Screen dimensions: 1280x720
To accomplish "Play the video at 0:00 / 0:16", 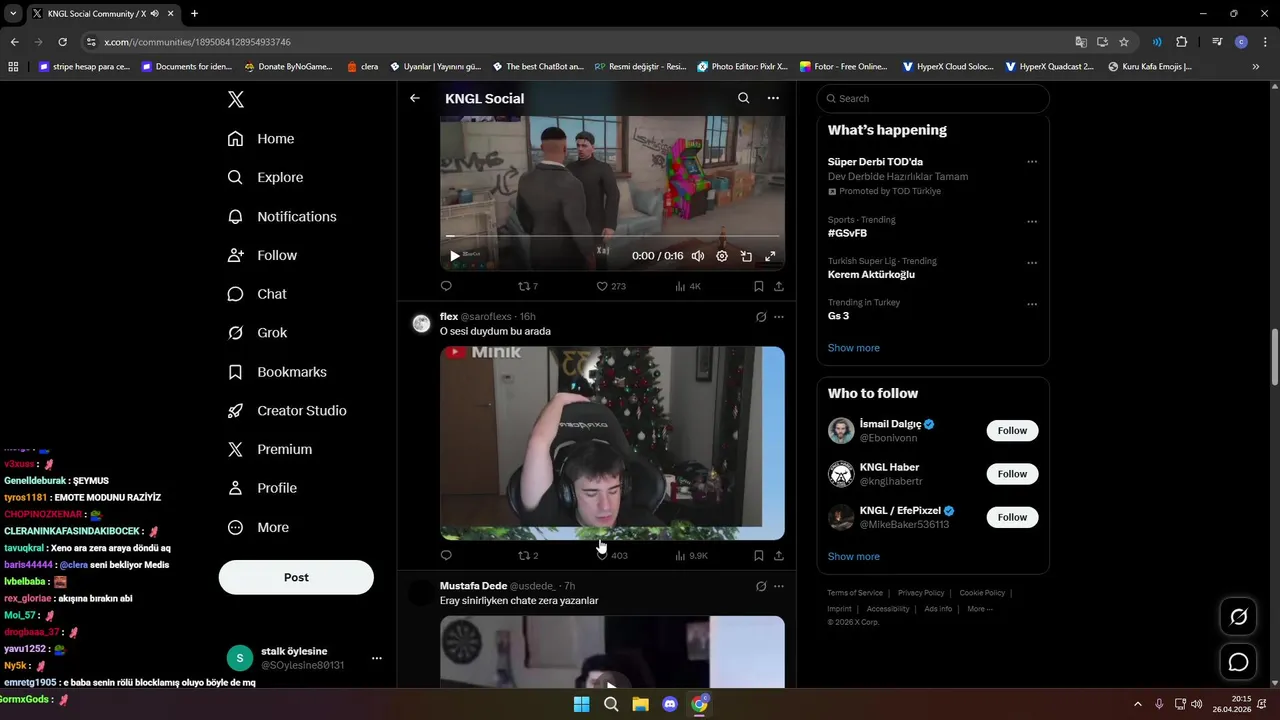I will (x=455, y=256).
